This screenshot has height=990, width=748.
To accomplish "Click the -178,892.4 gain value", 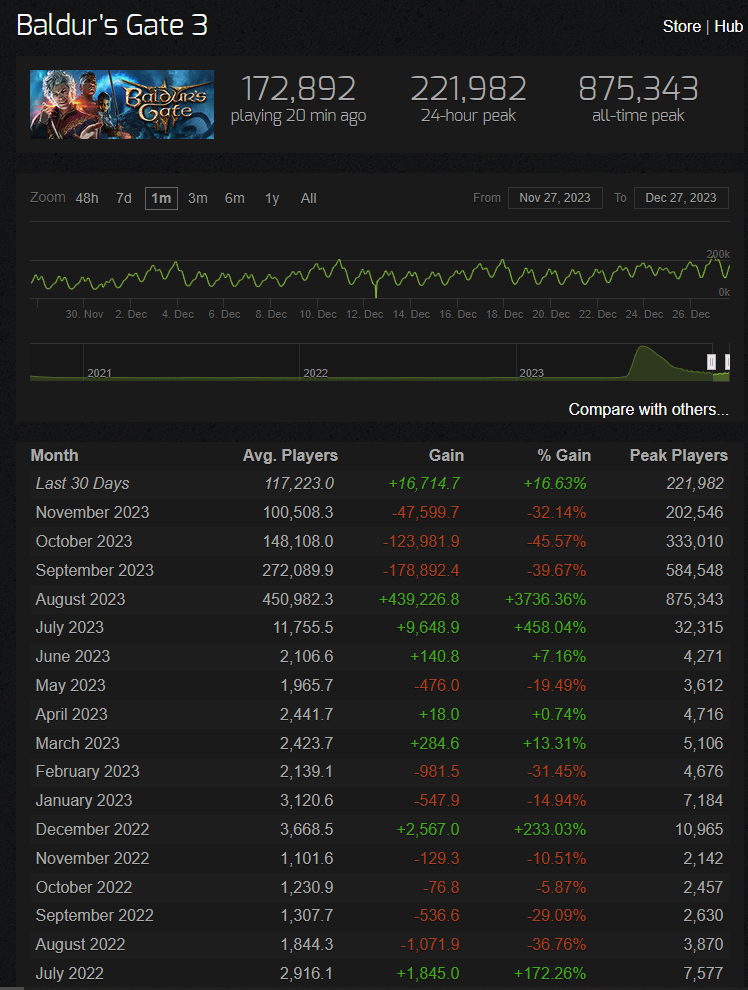I will point(421,571).
